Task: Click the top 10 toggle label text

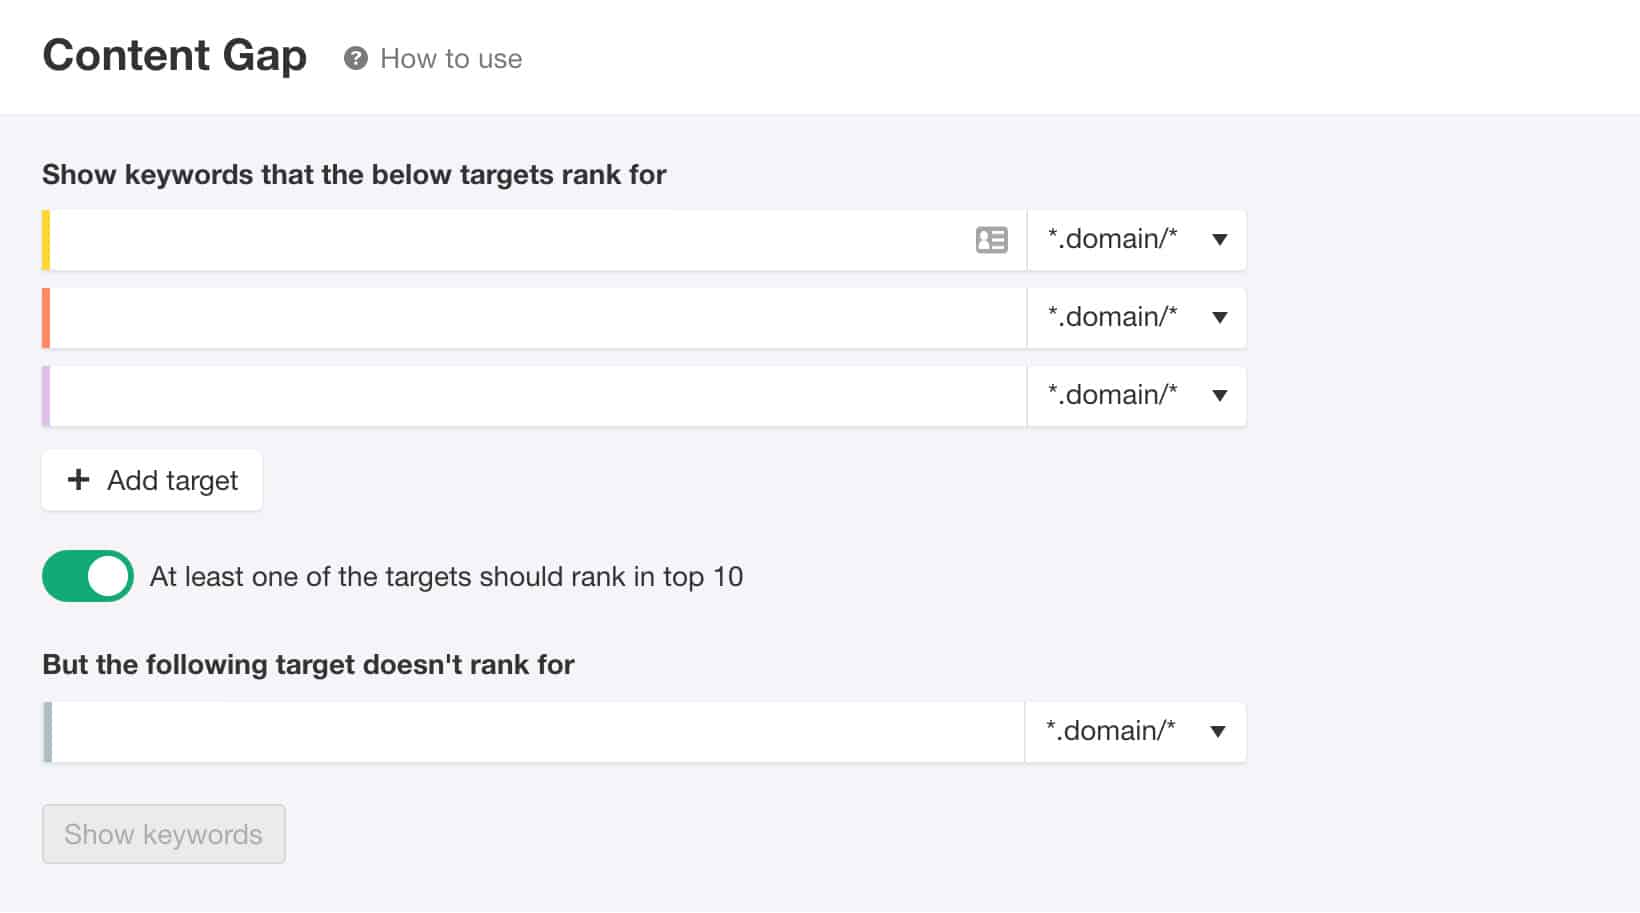Action: click(446, 577)
